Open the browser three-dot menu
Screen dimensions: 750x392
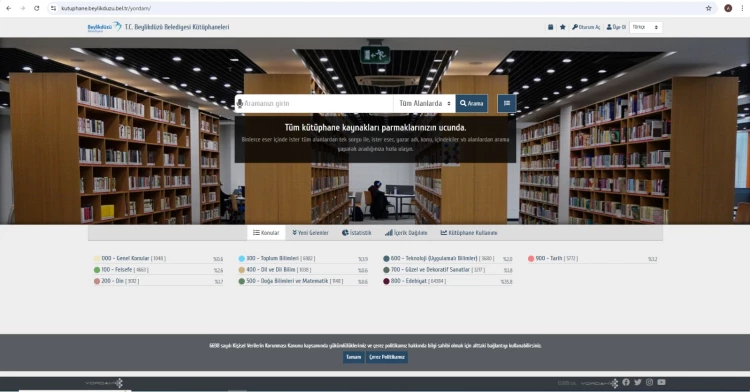pos(742,8)
